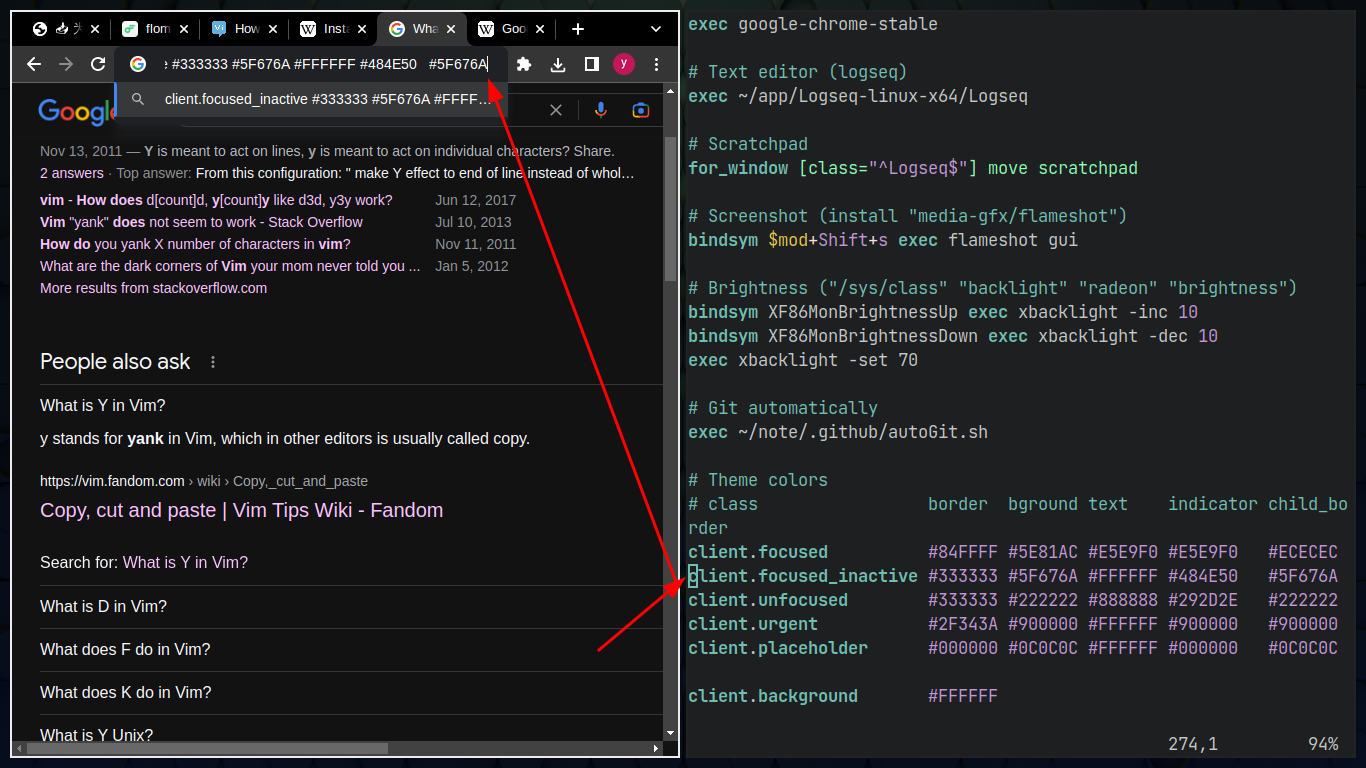
Task: Open 'What are the dark corners of Vim' link
Action: (x=230, y=266)
